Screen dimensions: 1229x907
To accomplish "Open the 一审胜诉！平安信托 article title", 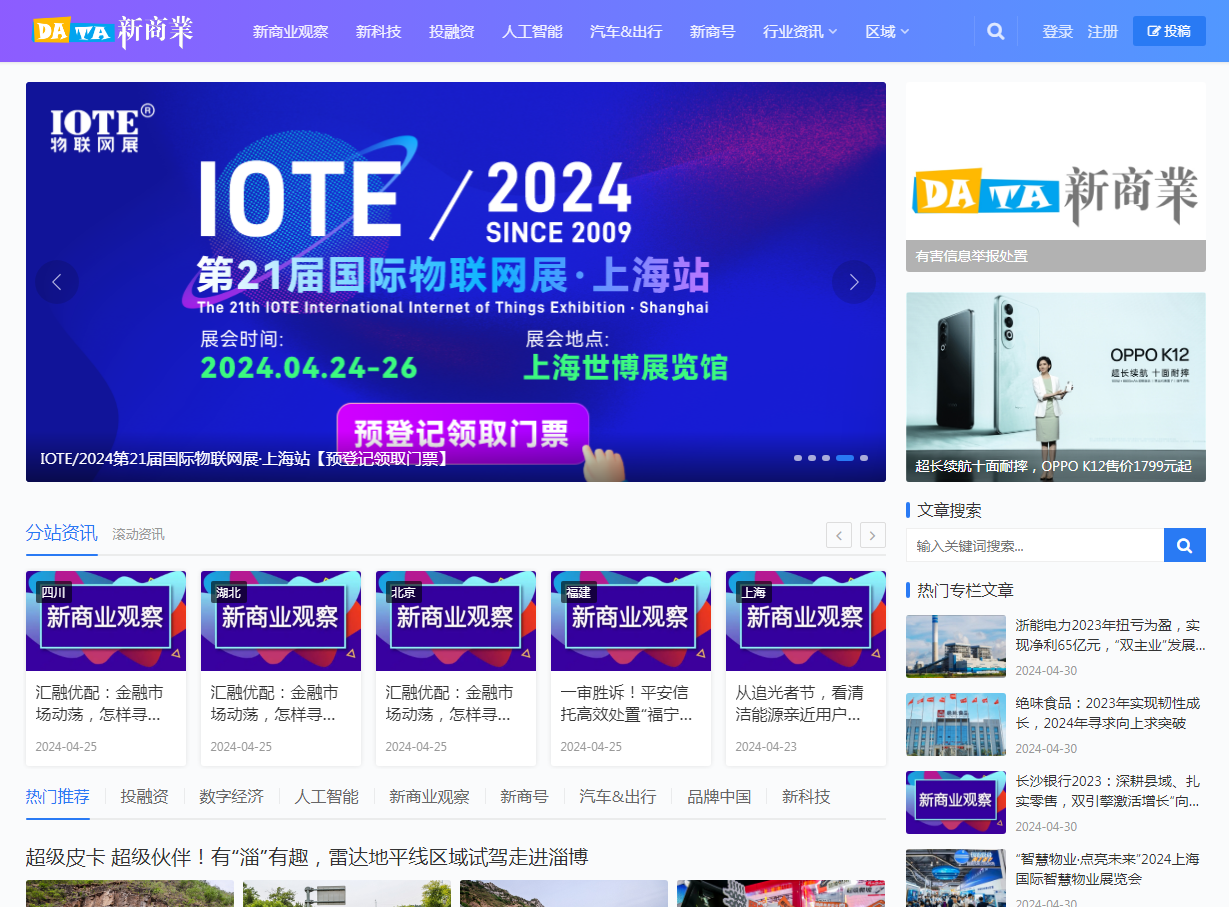I will (x=625, y=704).
